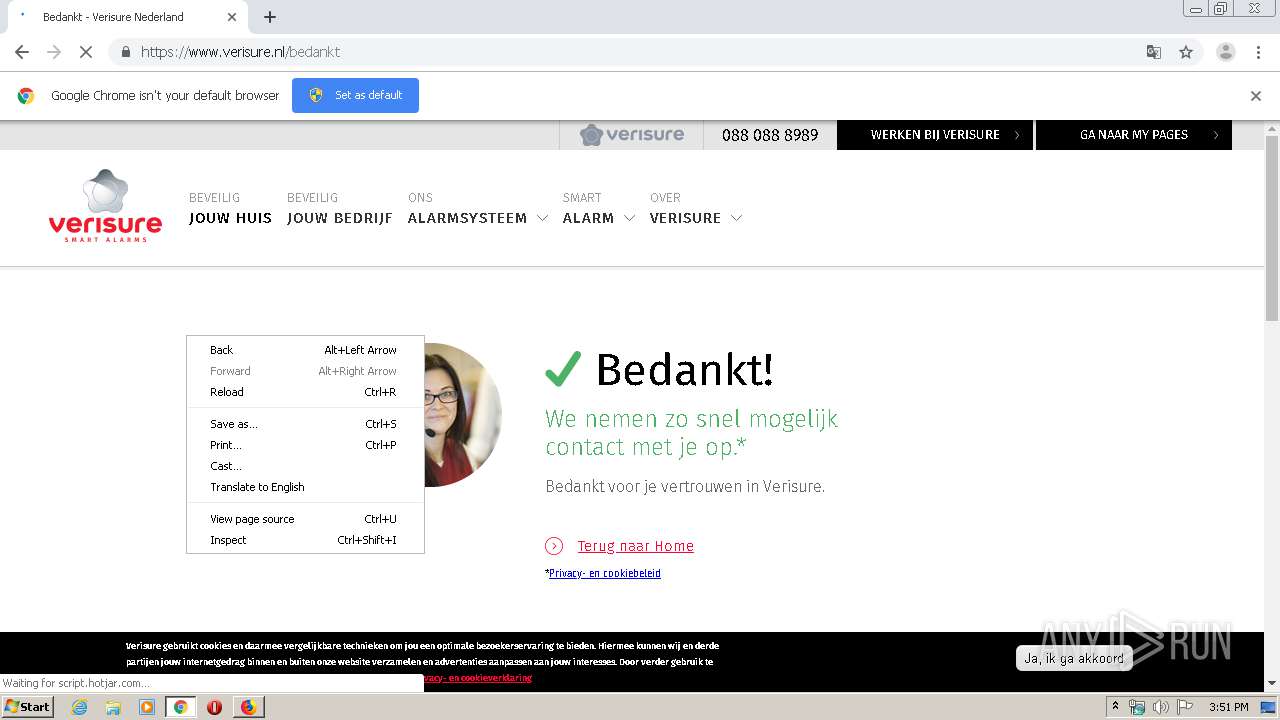The image size is (1280, 720).
Task: Stop loading the page
Action: [x=86, y=52]
